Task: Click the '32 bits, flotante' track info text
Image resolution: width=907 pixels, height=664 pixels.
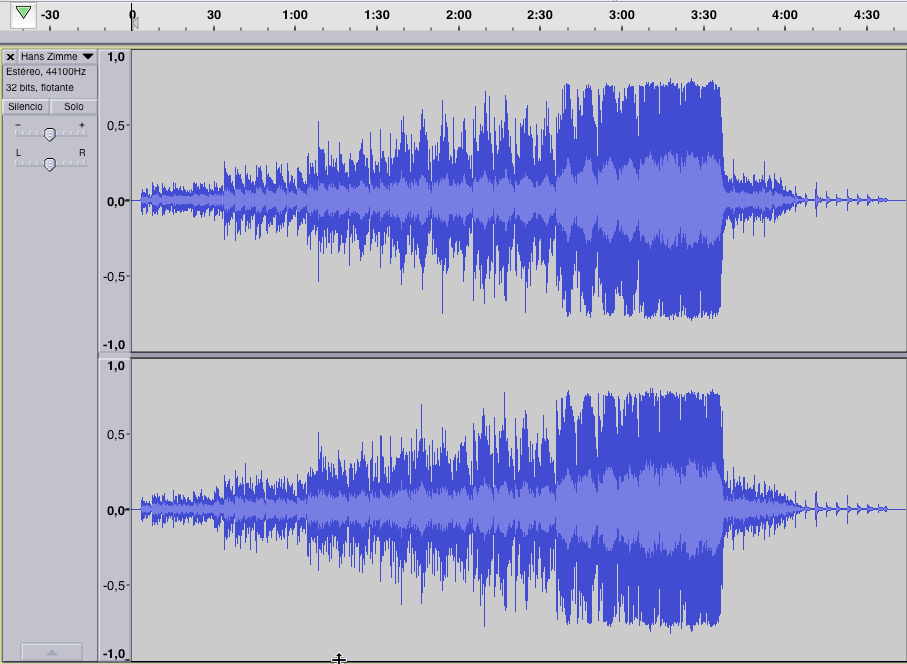Action: [39, 87]
